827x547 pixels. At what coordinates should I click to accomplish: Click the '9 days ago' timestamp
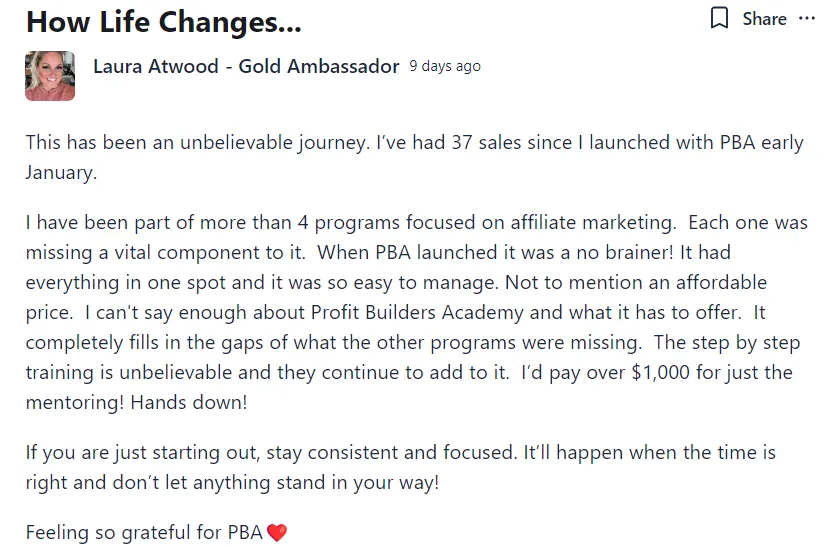click(445, 66)
